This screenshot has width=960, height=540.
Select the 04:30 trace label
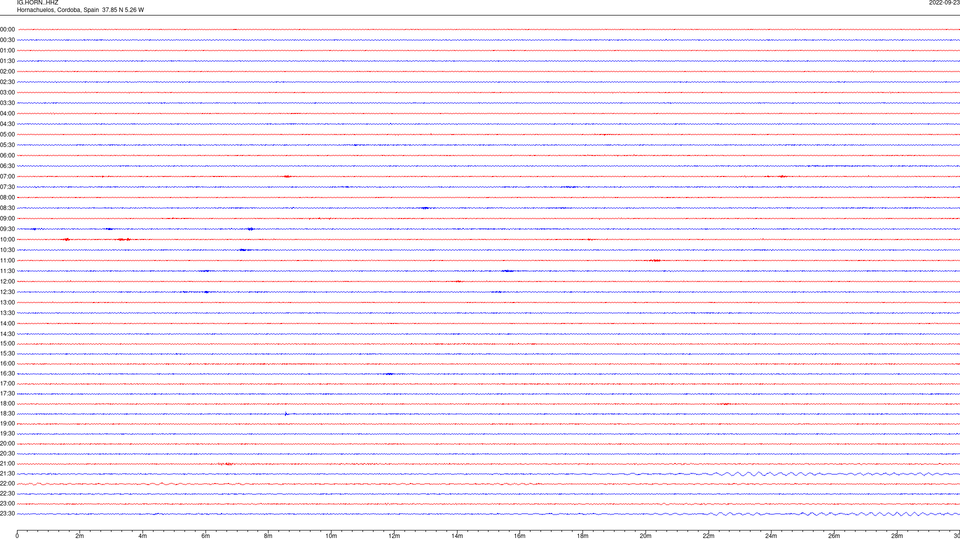coord(7,124)
